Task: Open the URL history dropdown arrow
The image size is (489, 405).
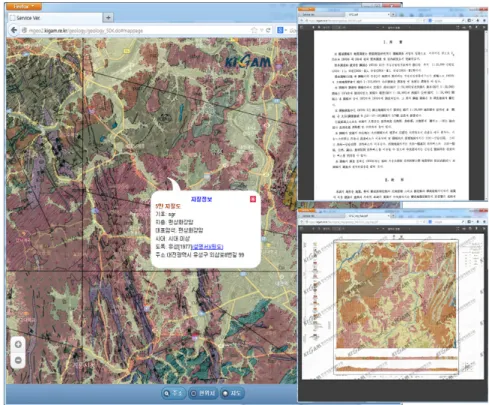Action: pyautogui.click(x=262, y=30)
